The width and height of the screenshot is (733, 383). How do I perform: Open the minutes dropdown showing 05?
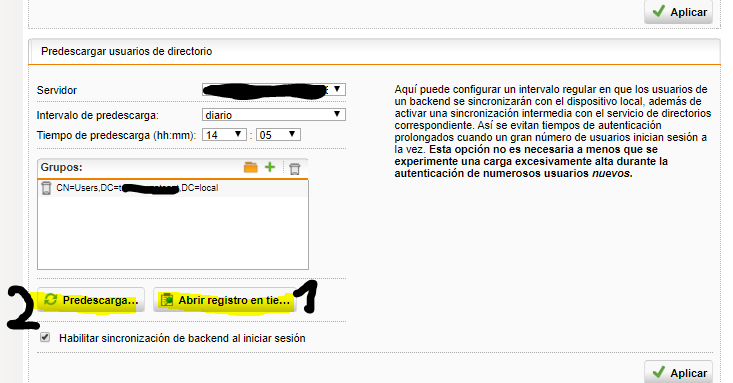(278, 135)
